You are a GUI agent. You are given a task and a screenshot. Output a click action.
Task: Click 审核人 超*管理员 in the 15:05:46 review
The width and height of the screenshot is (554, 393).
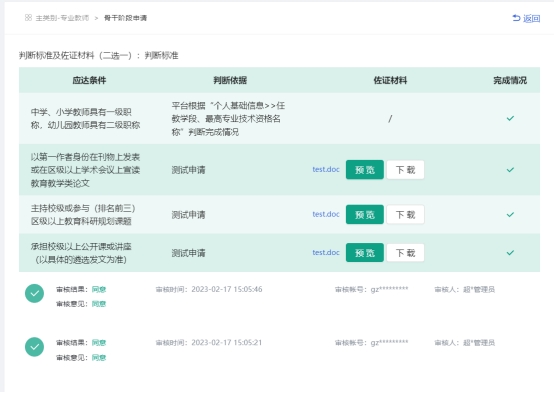(x=464, y=289)
